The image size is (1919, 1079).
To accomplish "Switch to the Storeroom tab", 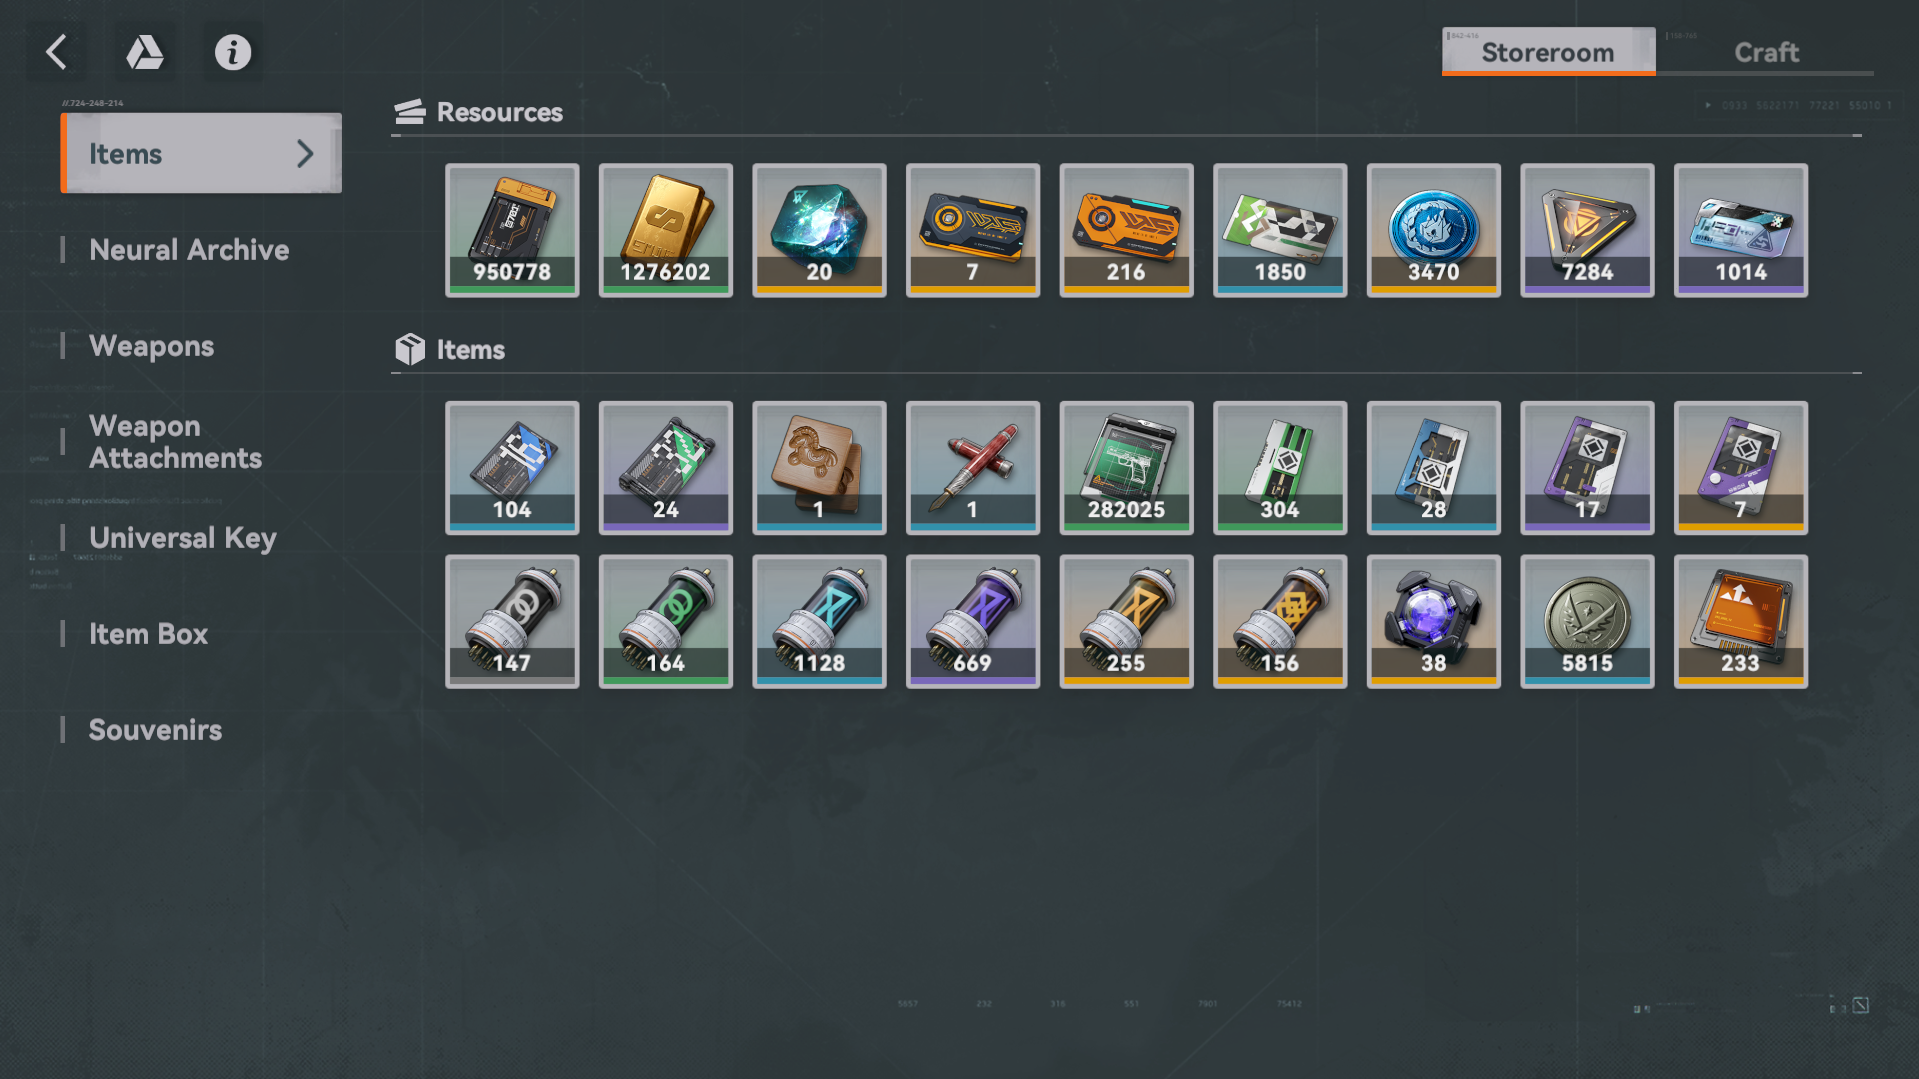I will click(x=1548, y=52).
